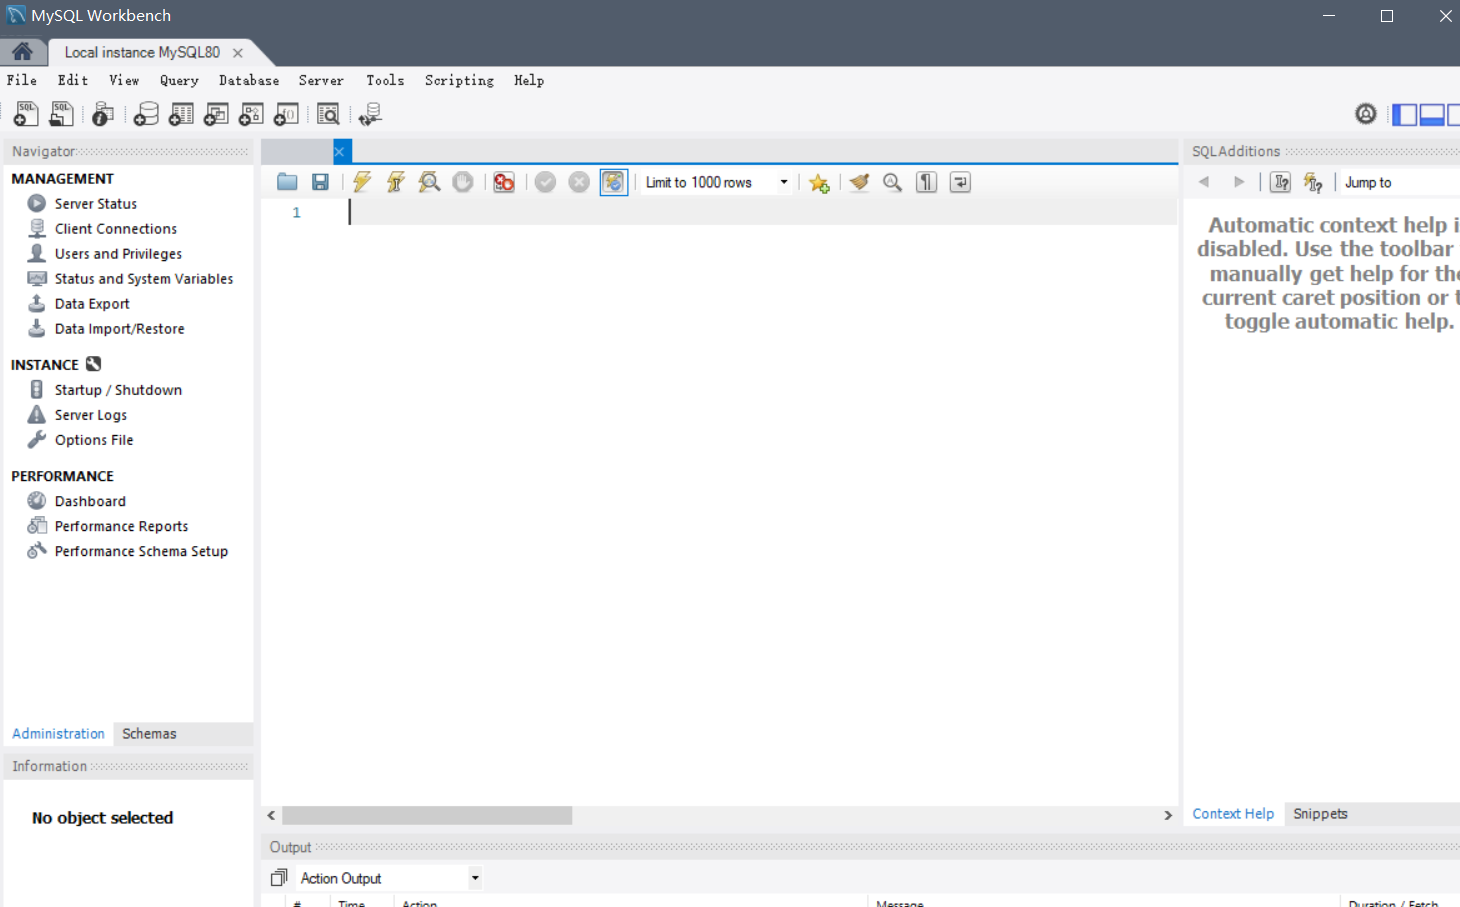Switch to the Schemas tab
This screenshot has width=1460, height=907.
coord(149,733)
